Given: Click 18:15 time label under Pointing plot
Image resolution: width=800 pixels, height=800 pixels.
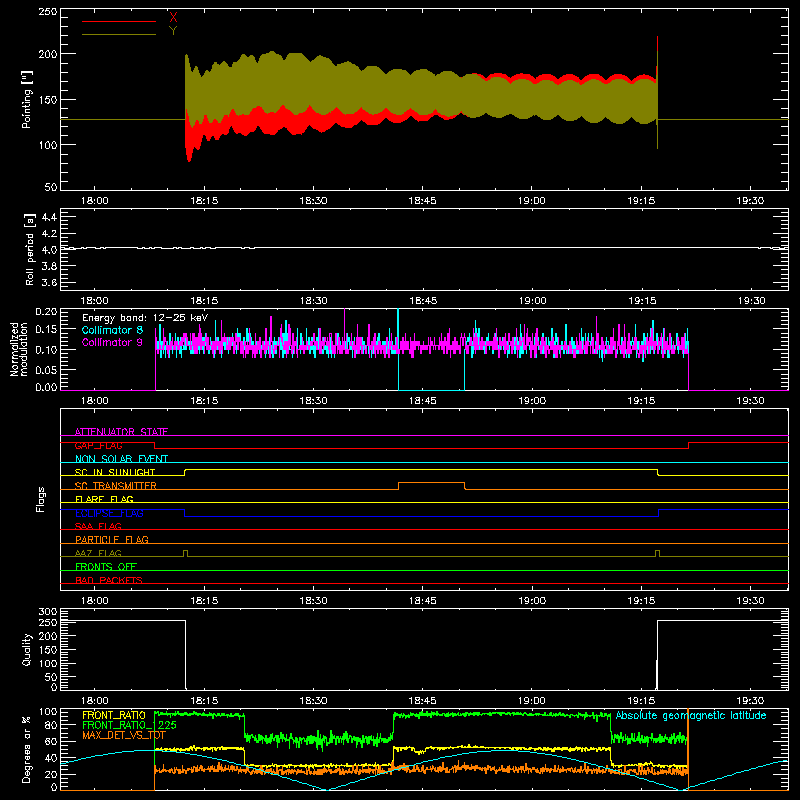Looking at the screenshot, I should pyautogui.click(x=204, y=201).
